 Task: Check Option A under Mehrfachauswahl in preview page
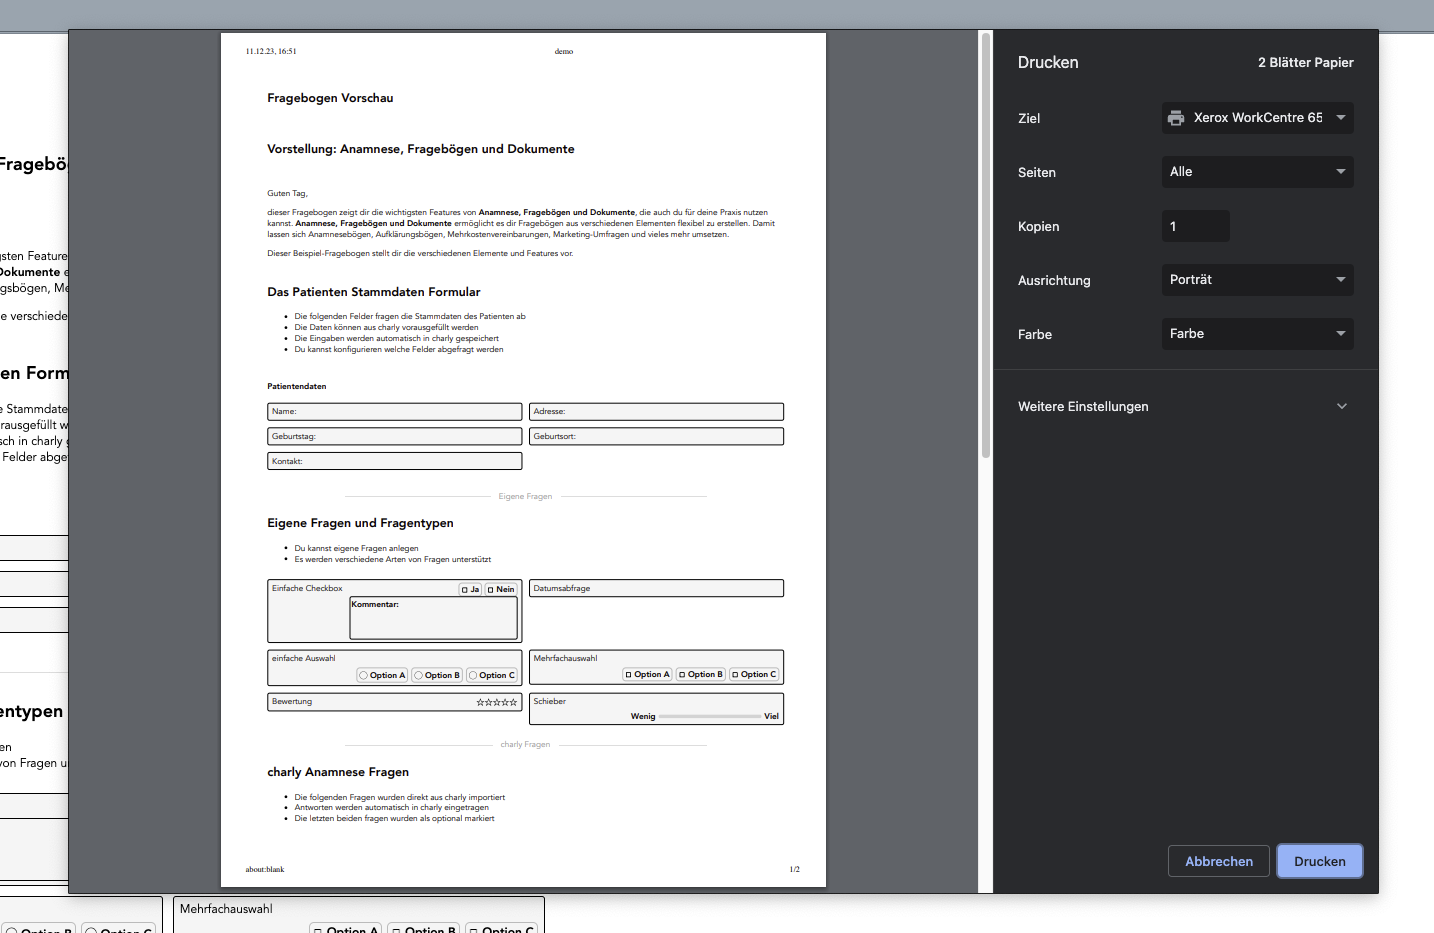point(628,675)
